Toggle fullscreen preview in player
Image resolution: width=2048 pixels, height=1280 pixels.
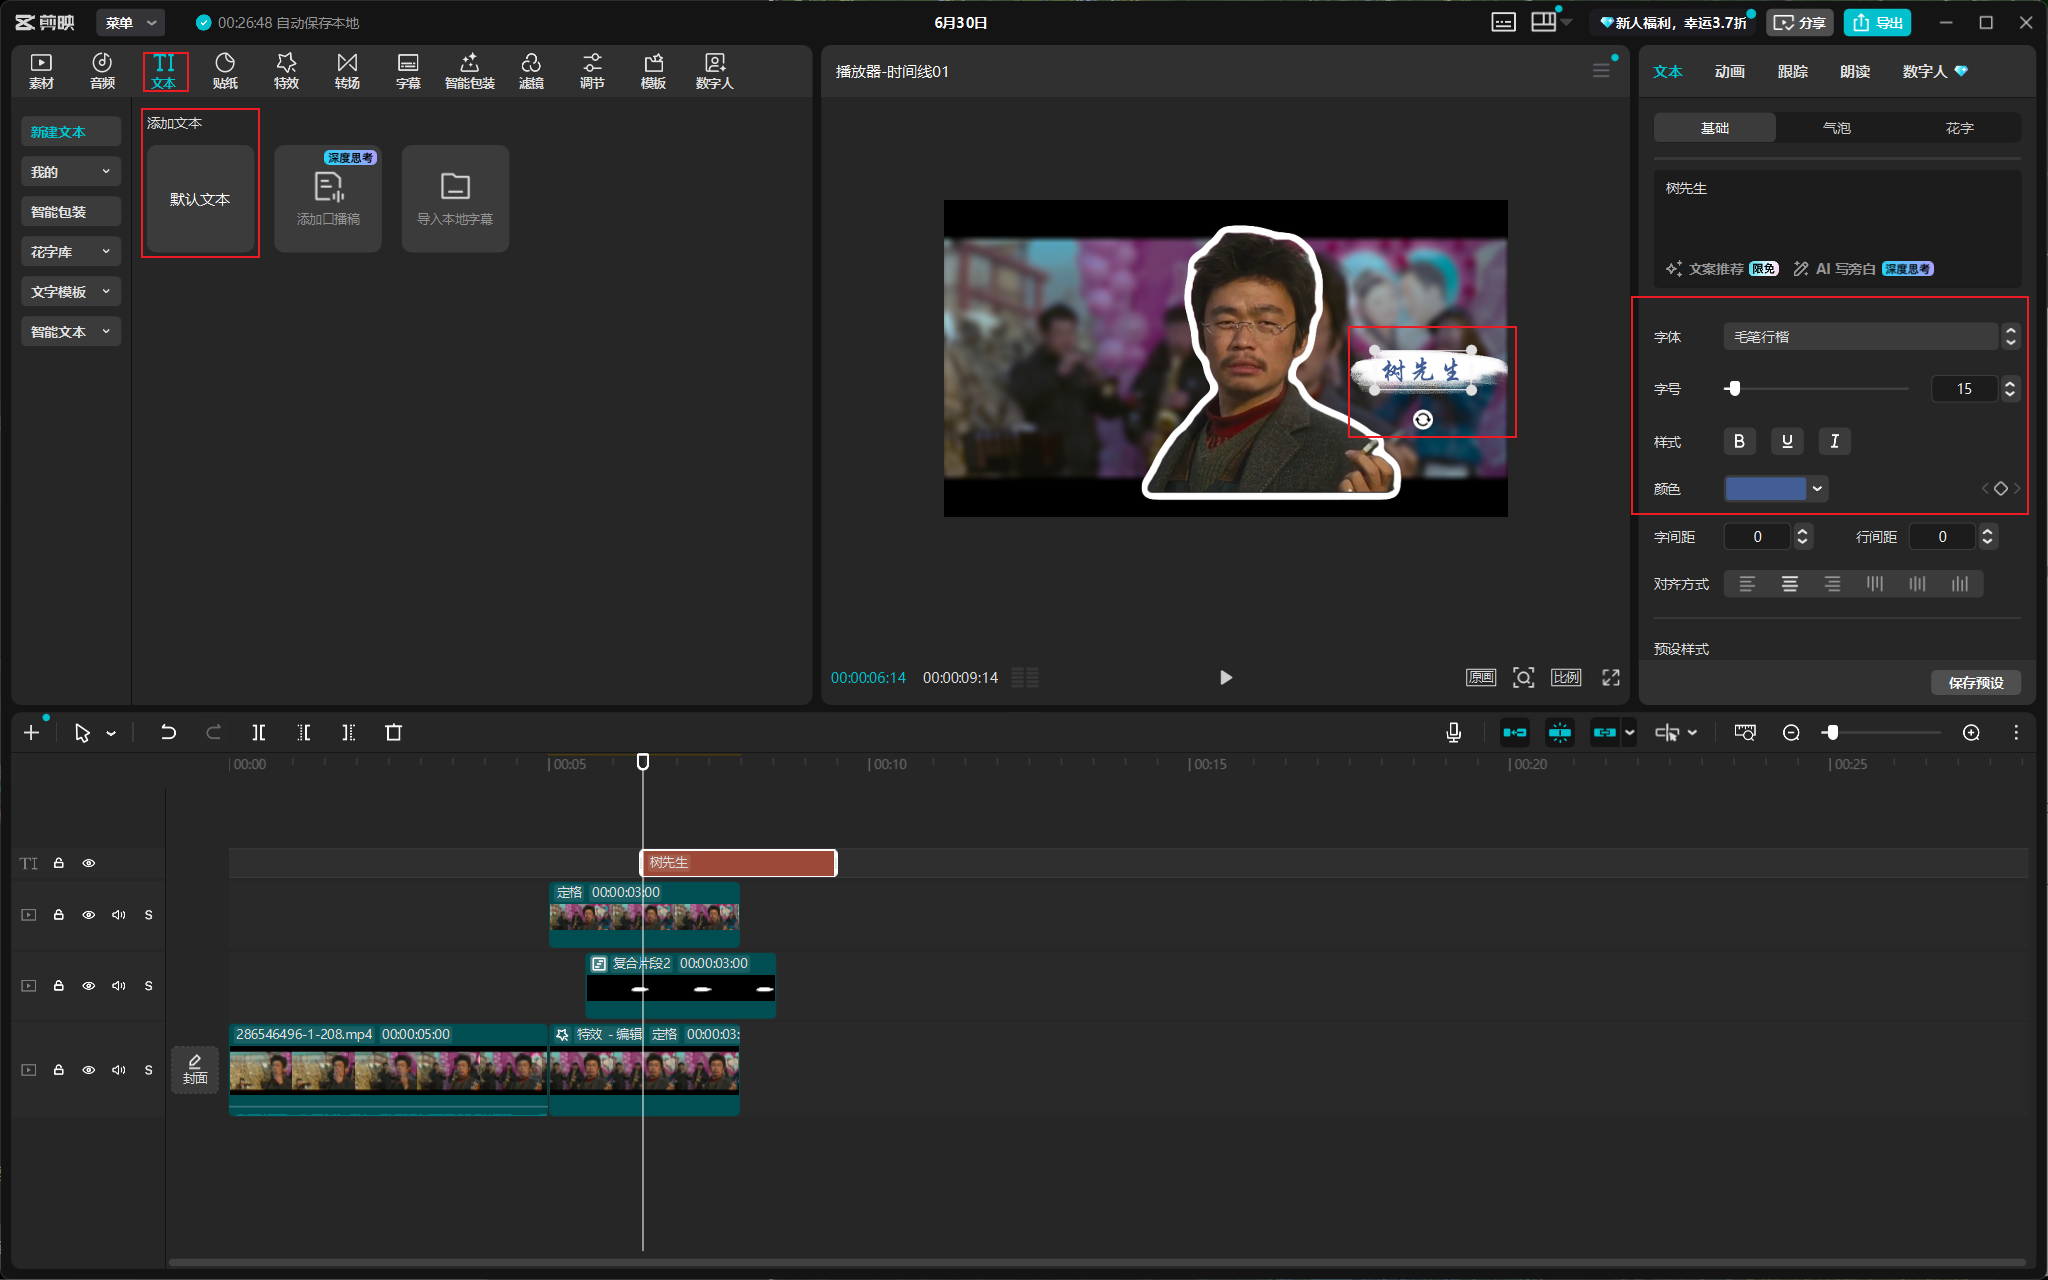click(1610, 678)
